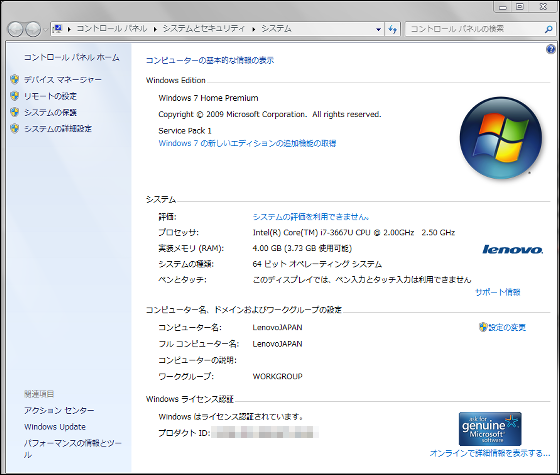This screenshot has height=475, width=560.
Task: Open the recent pages dropdown beside navigation arrows
Action: coord(45,30)
